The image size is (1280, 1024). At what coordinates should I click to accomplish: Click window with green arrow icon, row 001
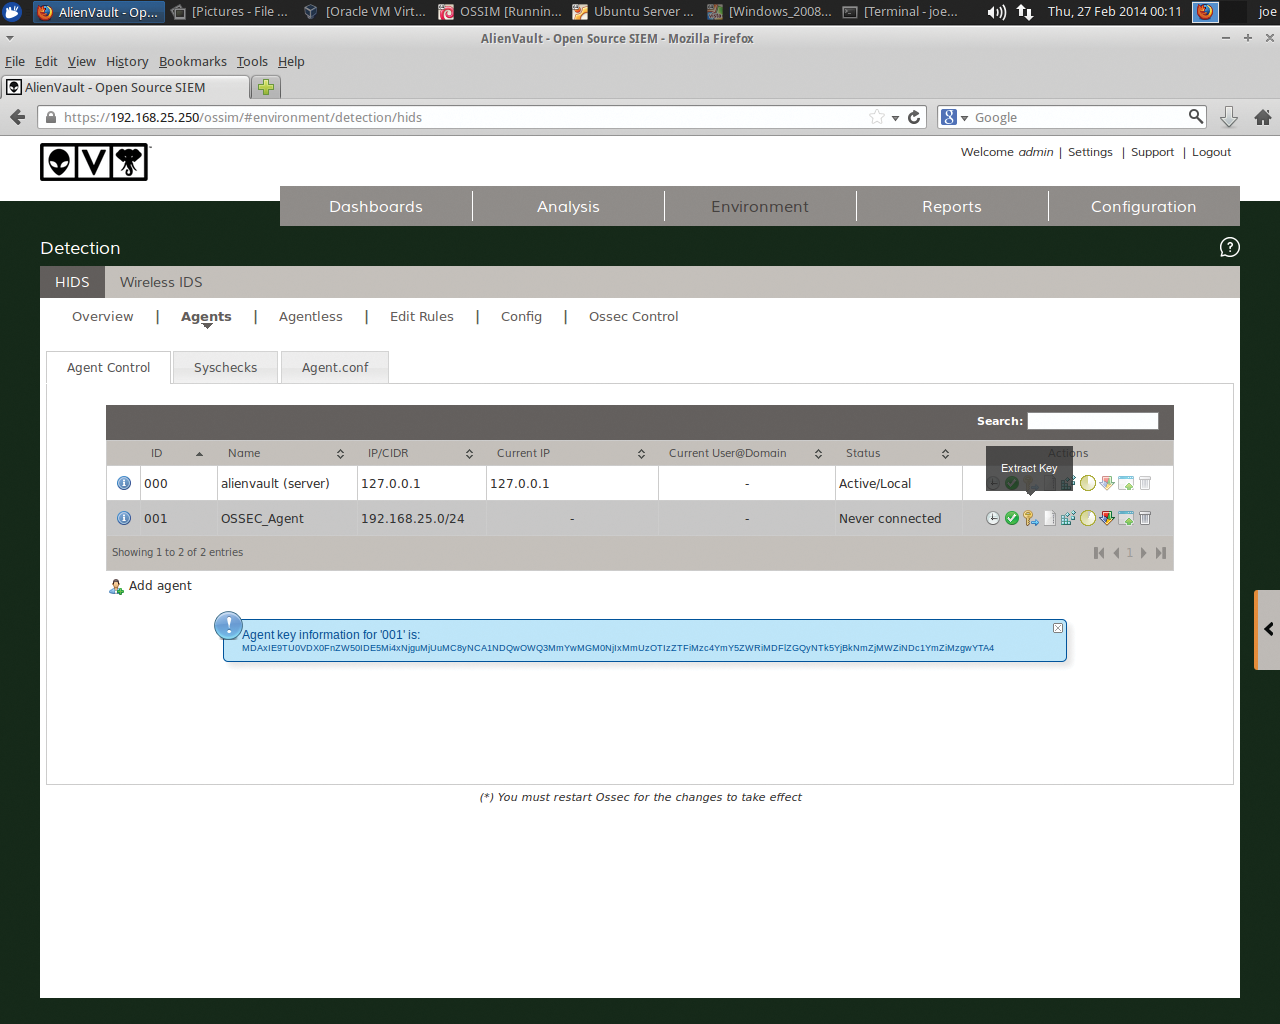tap(1126, 518)
